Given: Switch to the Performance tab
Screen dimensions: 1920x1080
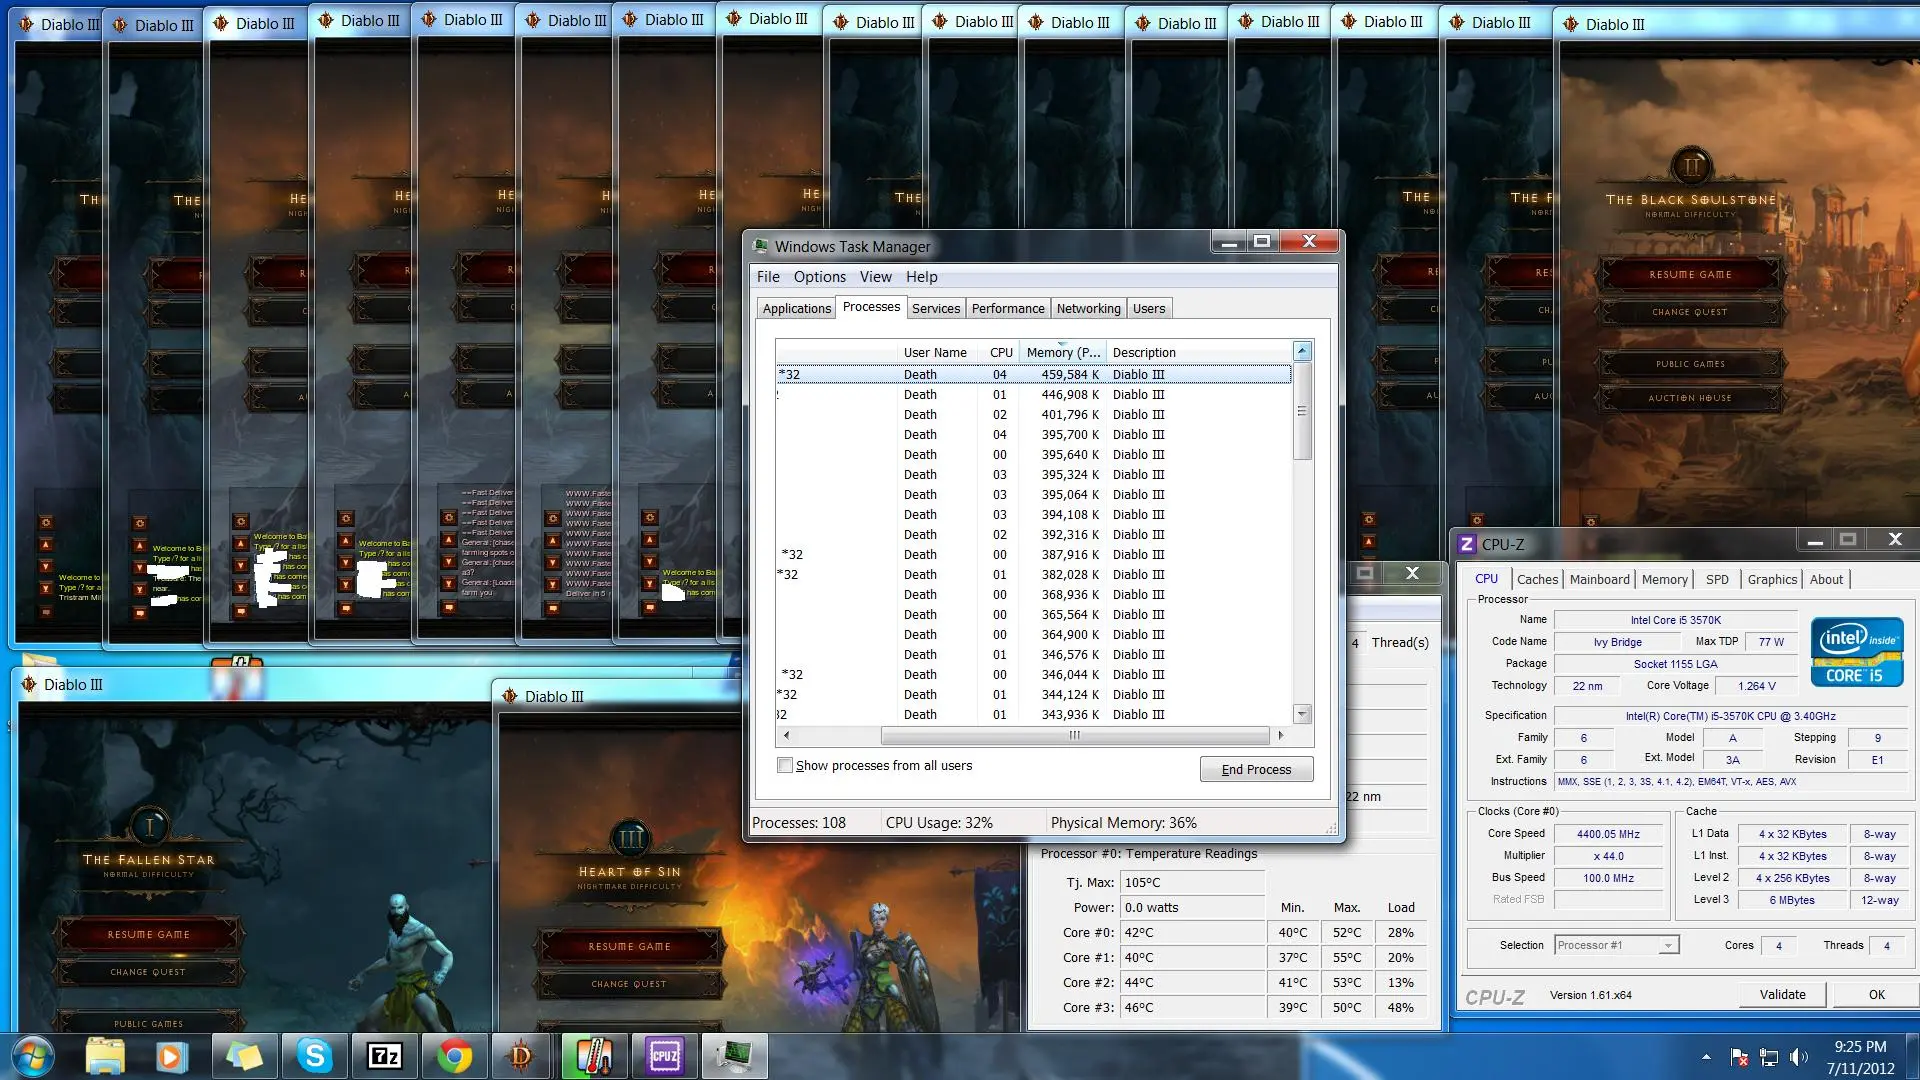Looking at the screenshot, I should 1007,308.
